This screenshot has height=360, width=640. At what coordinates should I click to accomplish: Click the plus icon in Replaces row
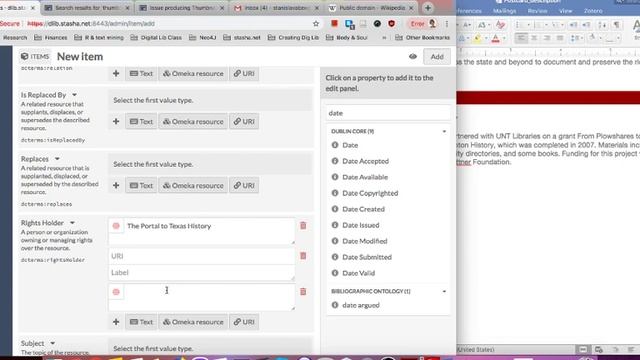click(116, 185)
